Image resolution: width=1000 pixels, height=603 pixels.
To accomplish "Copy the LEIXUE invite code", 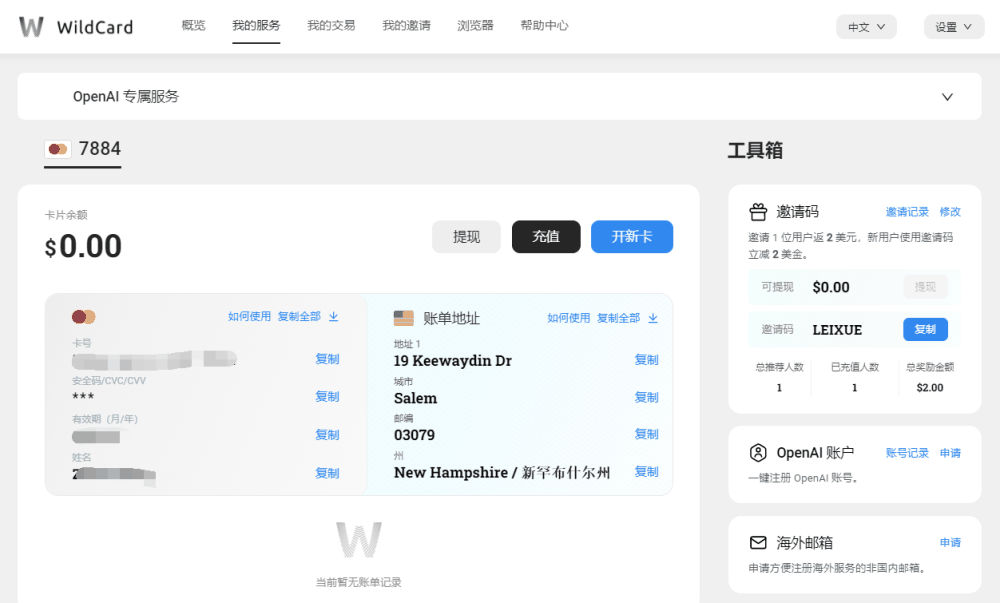I will [925, 329].
